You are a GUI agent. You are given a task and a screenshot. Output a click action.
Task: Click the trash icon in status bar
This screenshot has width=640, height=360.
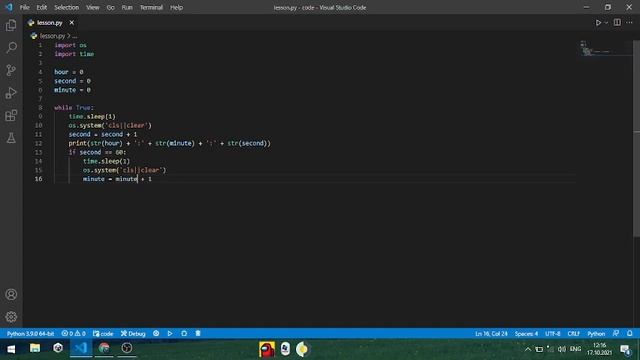pos(198,333)
